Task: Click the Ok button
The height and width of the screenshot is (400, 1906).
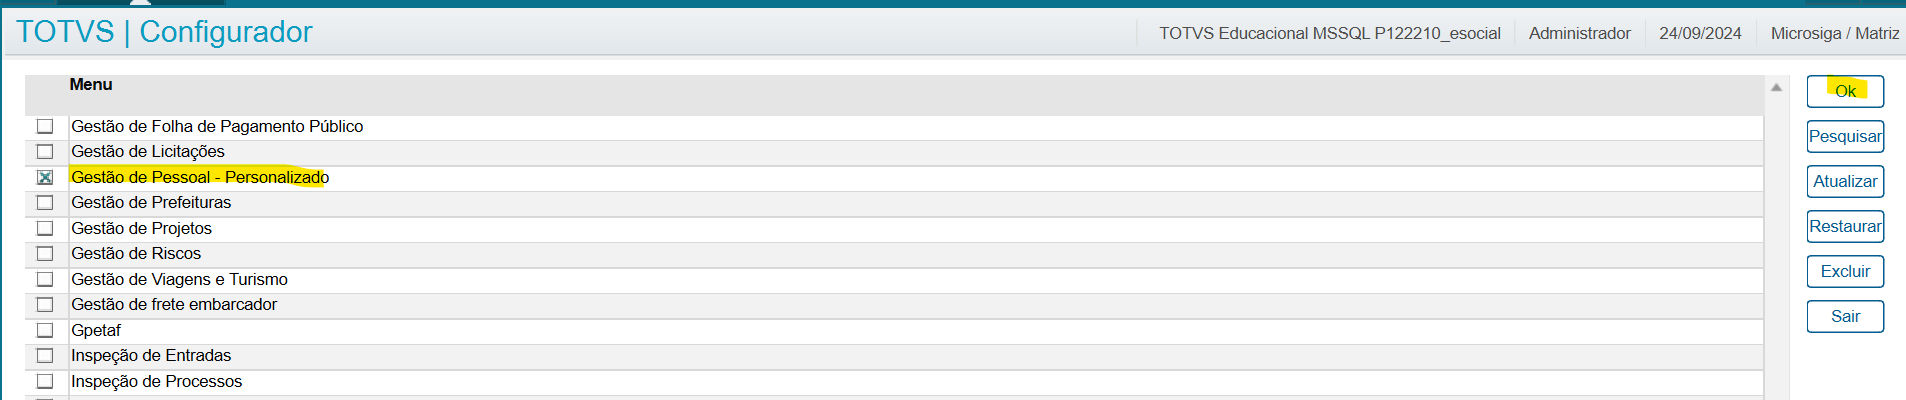Action: click(x=1844, y=91)
